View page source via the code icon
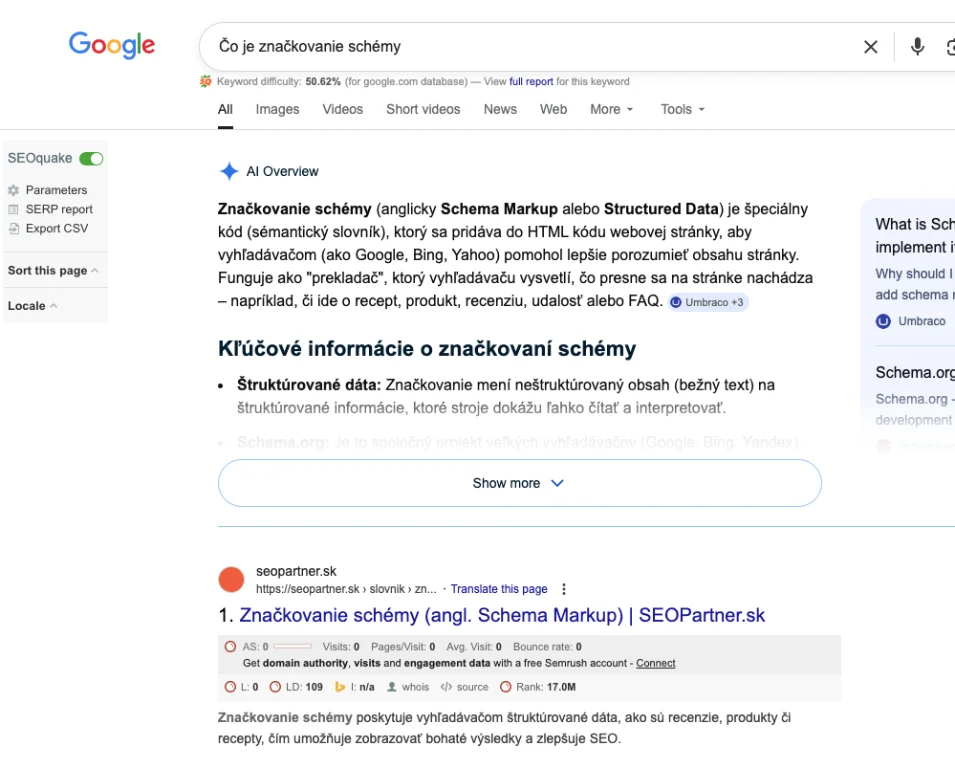 click(x=446, y=687)
